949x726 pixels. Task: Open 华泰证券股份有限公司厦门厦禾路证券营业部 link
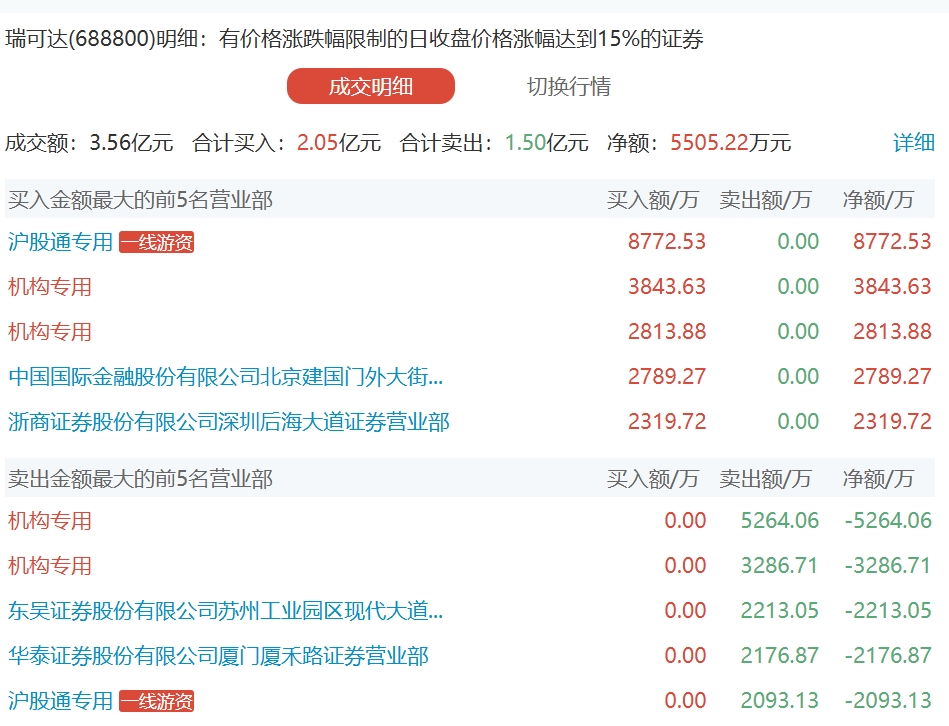[x=218, y=656]
